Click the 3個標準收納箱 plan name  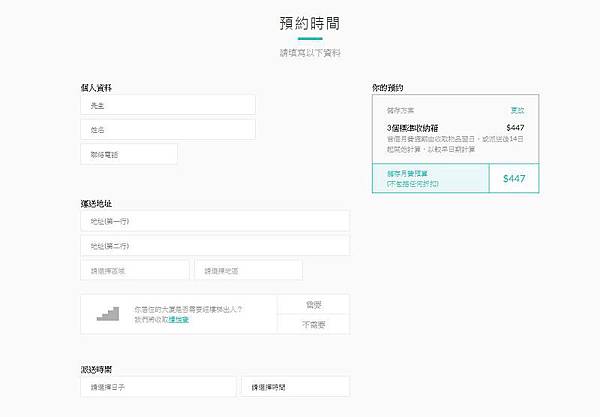pos(412,128)
